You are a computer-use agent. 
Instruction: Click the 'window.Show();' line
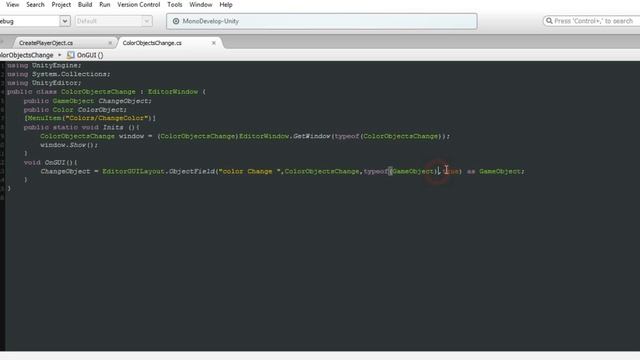(x=69, y=145)
